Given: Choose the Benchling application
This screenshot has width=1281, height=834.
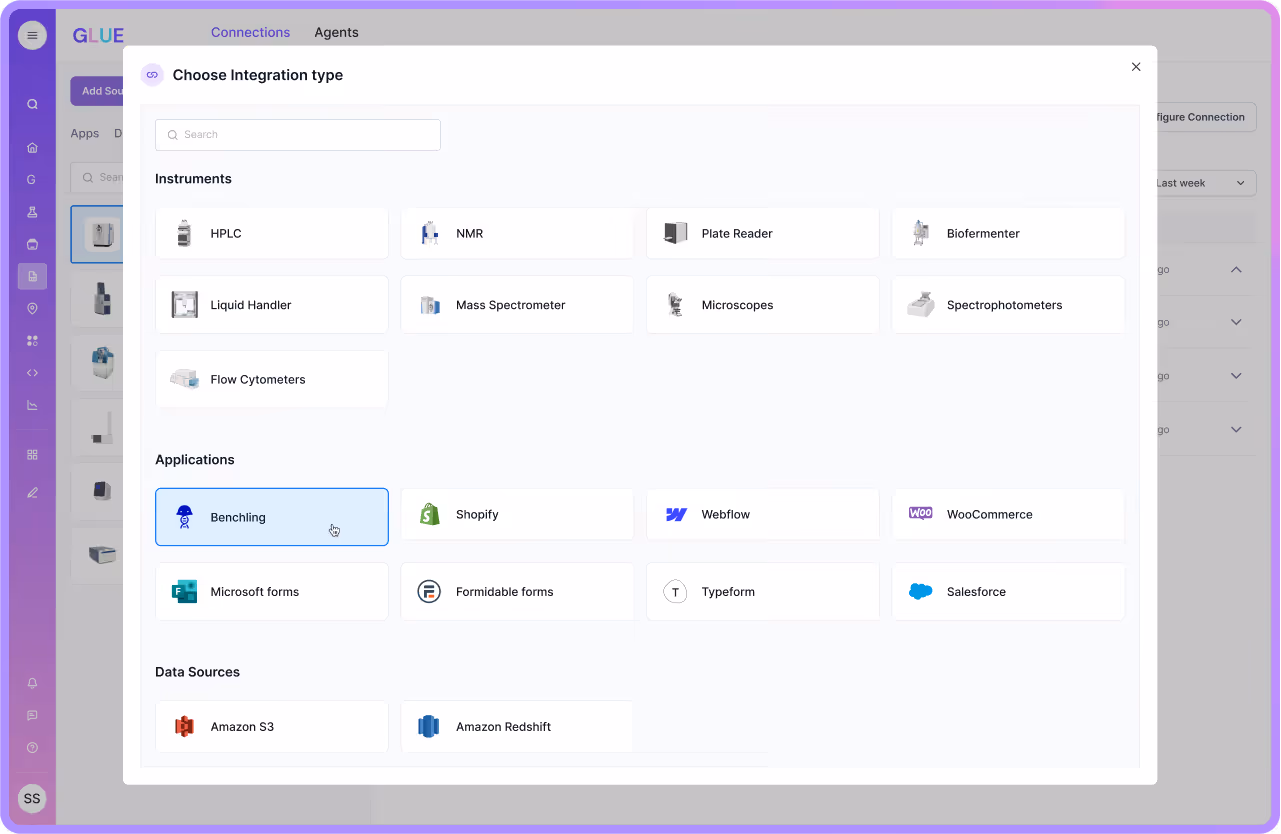Looking at the screenshot, I should [272, 517].
